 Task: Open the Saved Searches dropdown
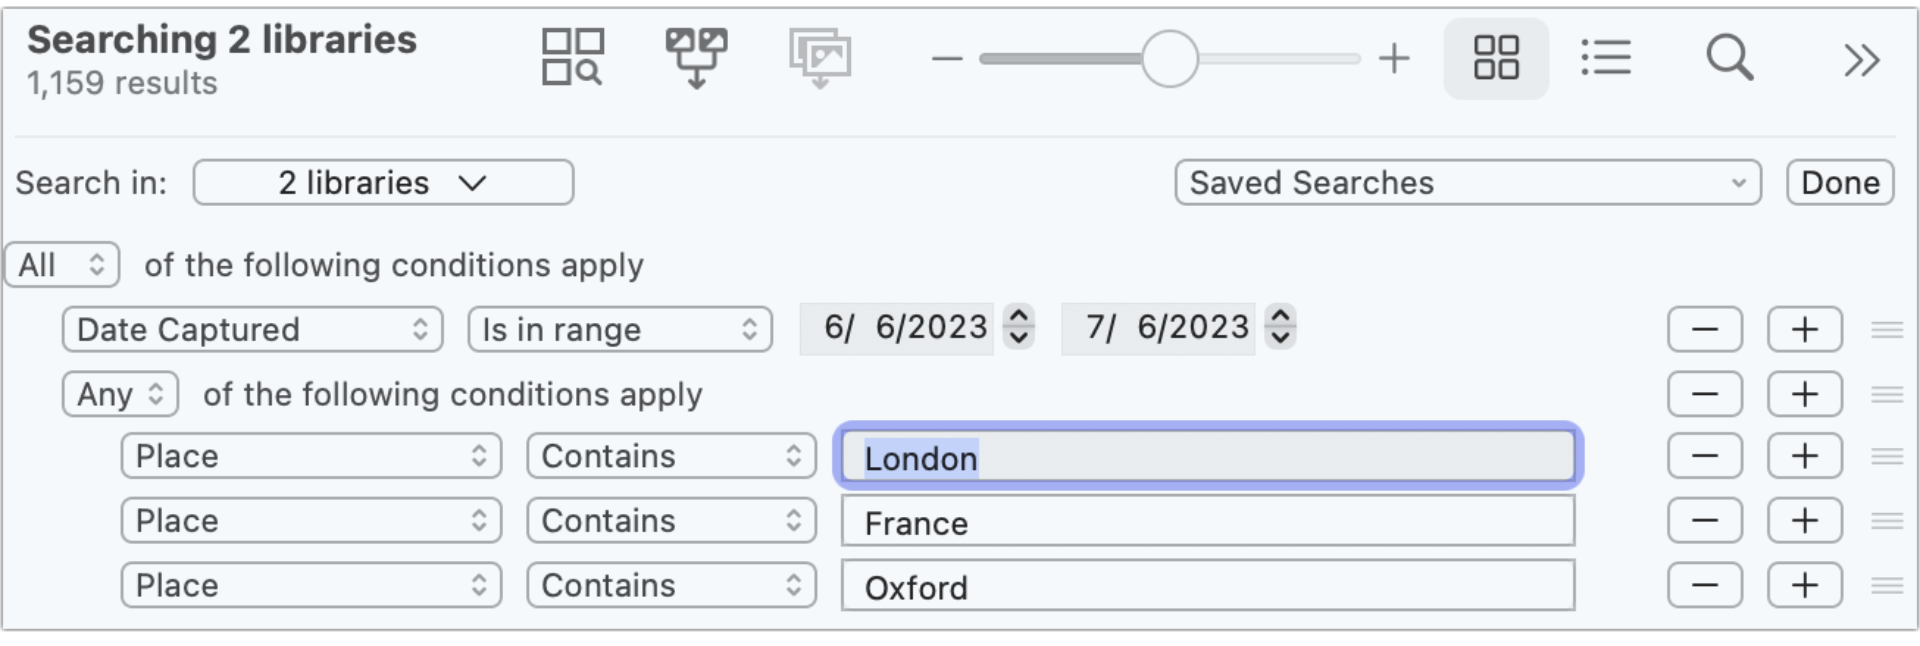(1467, 183)
